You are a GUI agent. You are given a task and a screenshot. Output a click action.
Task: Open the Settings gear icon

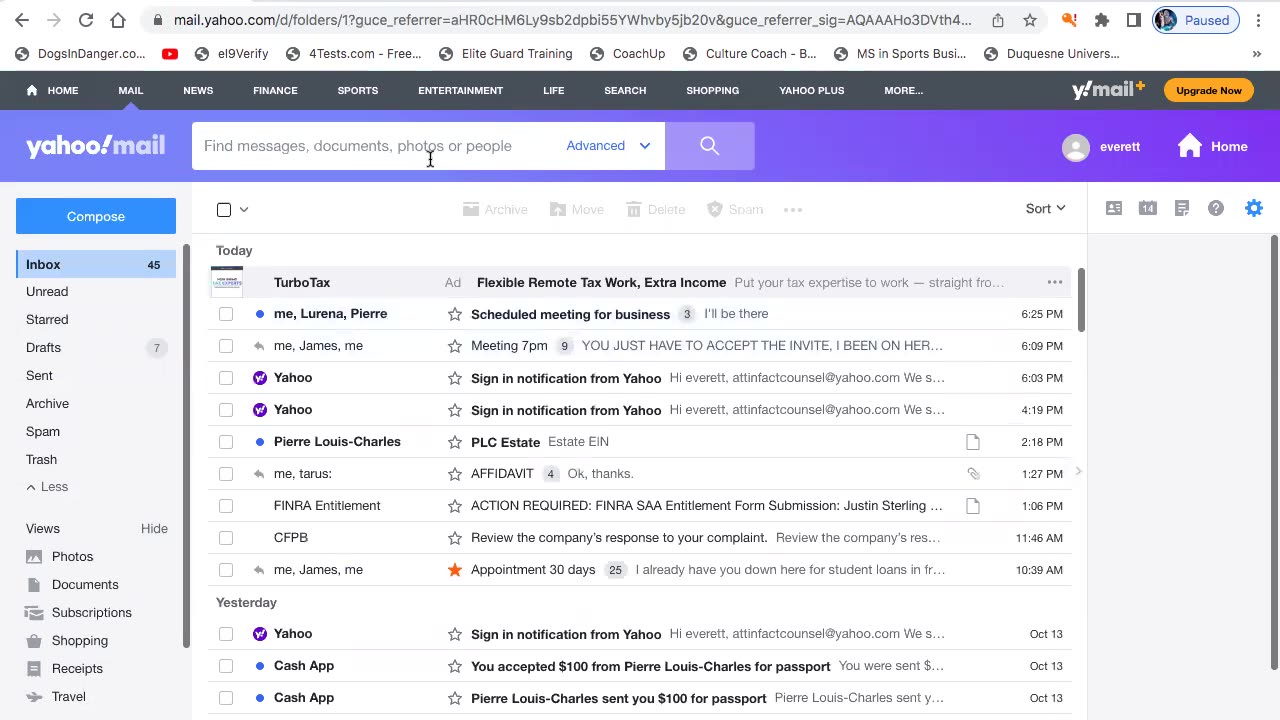coord(1254,208)
